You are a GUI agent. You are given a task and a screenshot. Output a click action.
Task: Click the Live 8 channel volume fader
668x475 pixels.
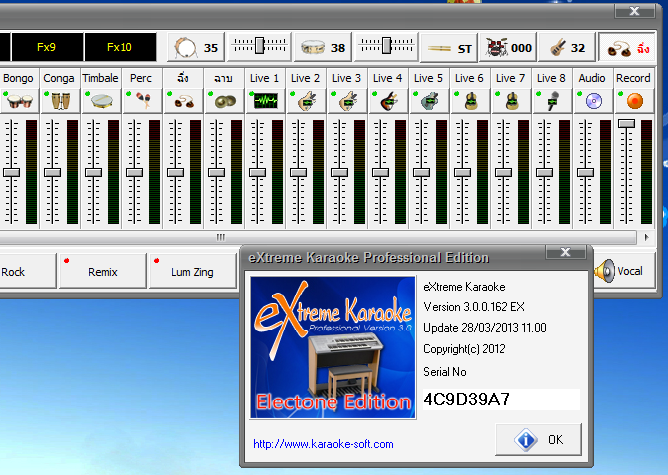[544, 173]
